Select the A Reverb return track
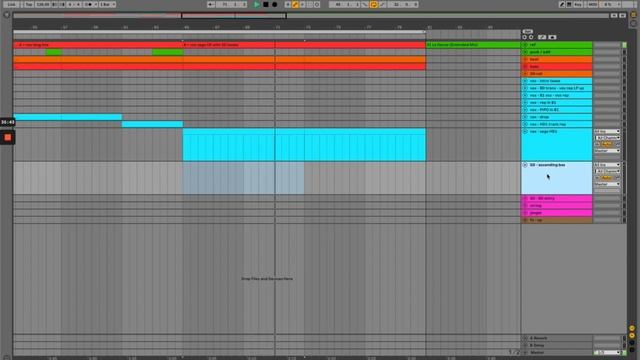 pos(557,338)
